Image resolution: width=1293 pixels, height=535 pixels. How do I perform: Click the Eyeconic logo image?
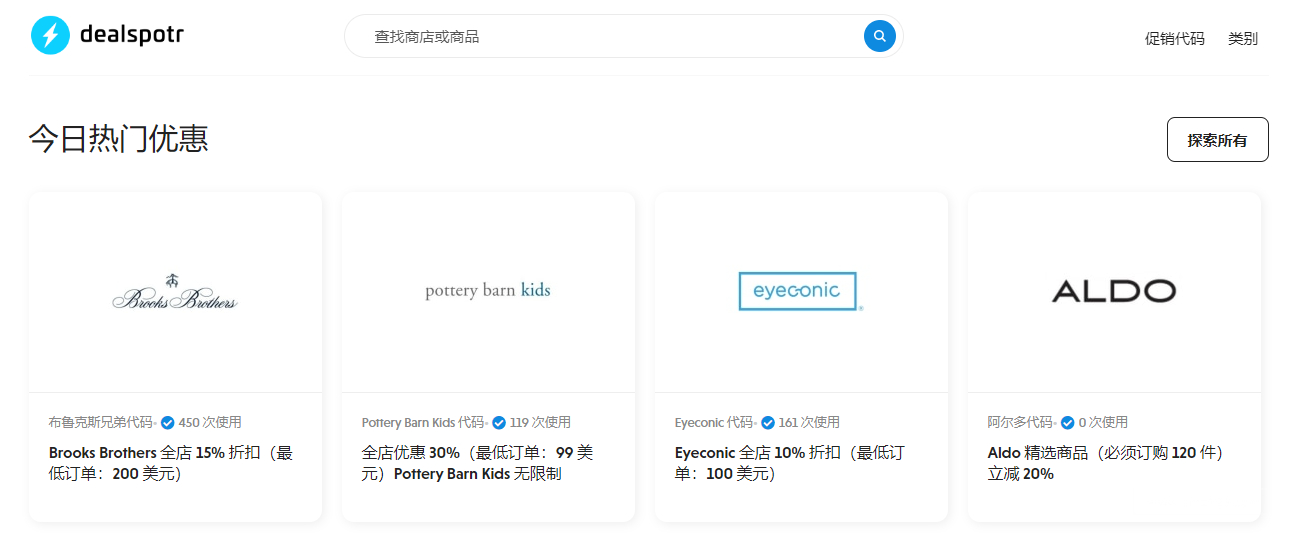799,291
